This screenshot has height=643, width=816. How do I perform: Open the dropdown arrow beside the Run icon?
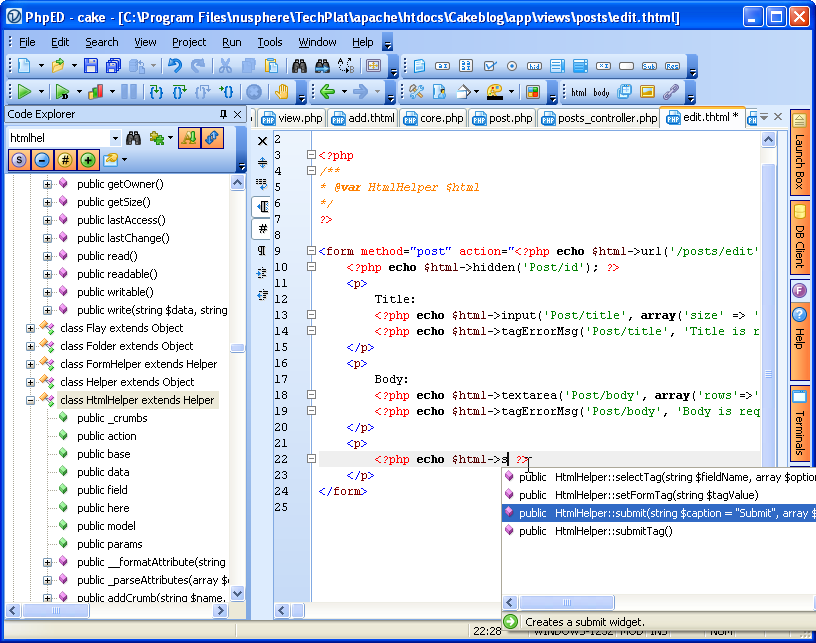click(x=41, y=92)
